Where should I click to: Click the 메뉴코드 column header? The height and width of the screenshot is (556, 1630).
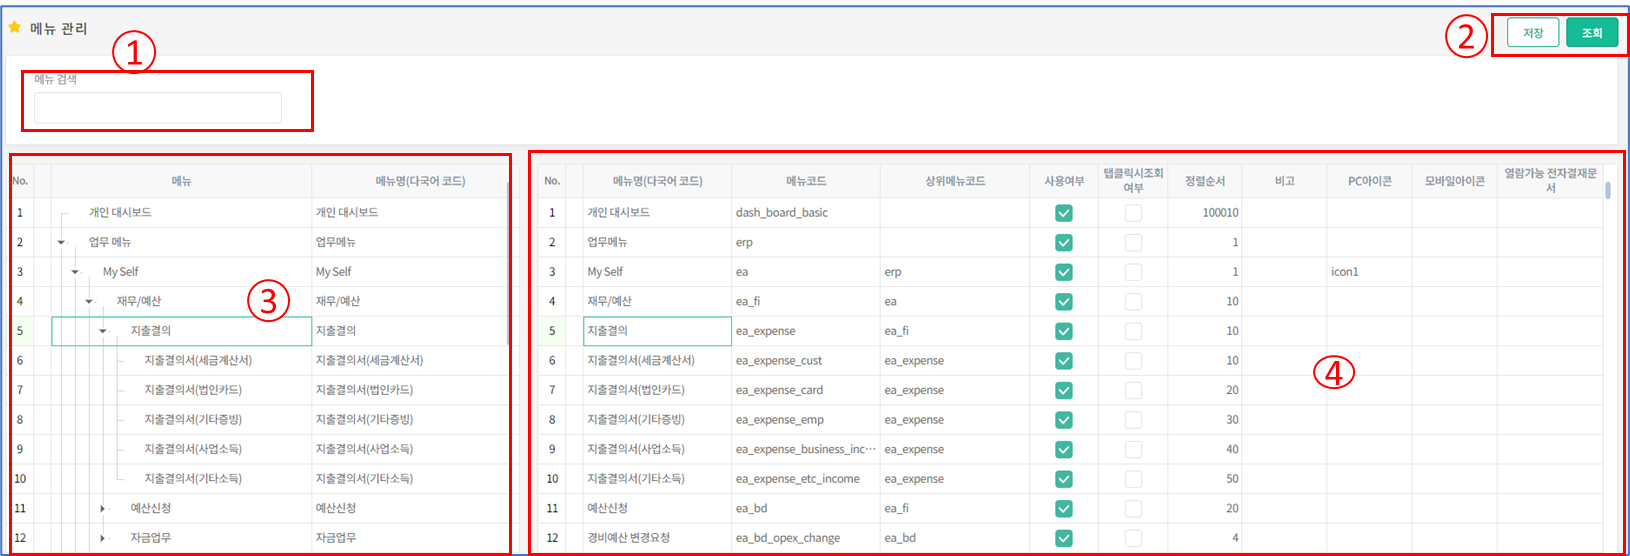[805, 181]
